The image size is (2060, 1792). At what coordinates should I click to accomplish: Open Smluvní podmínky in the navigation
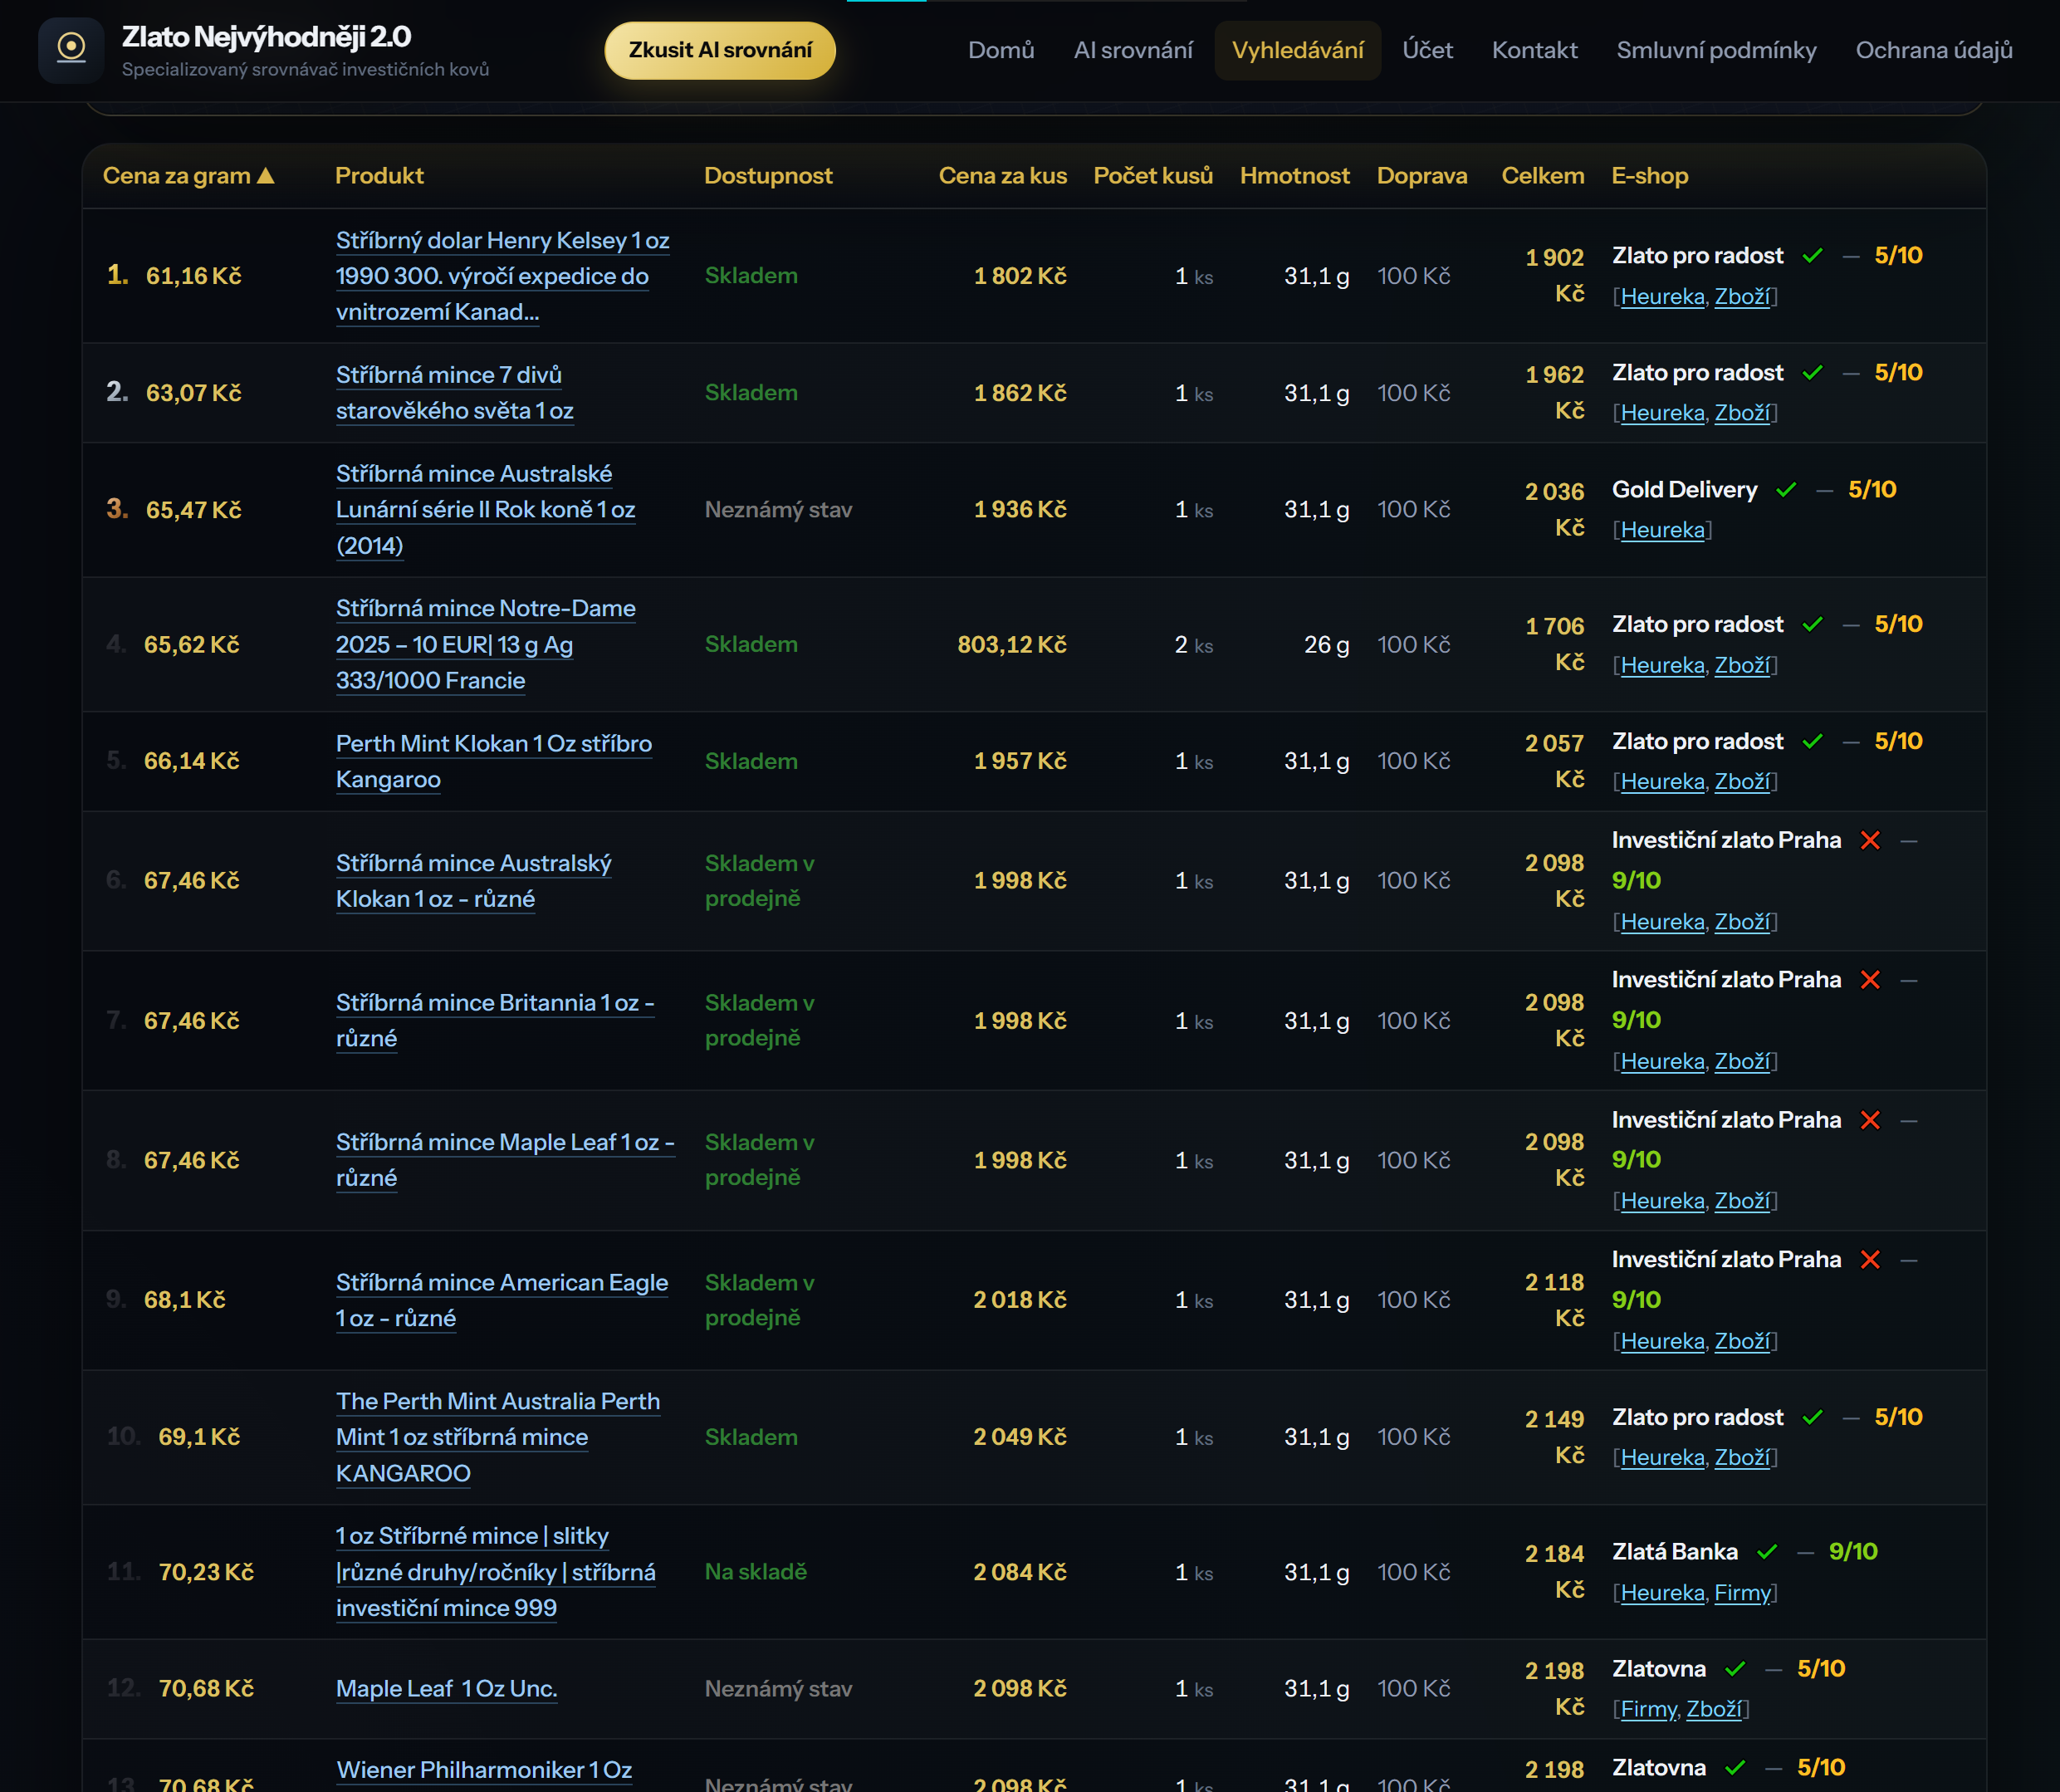1716,50
